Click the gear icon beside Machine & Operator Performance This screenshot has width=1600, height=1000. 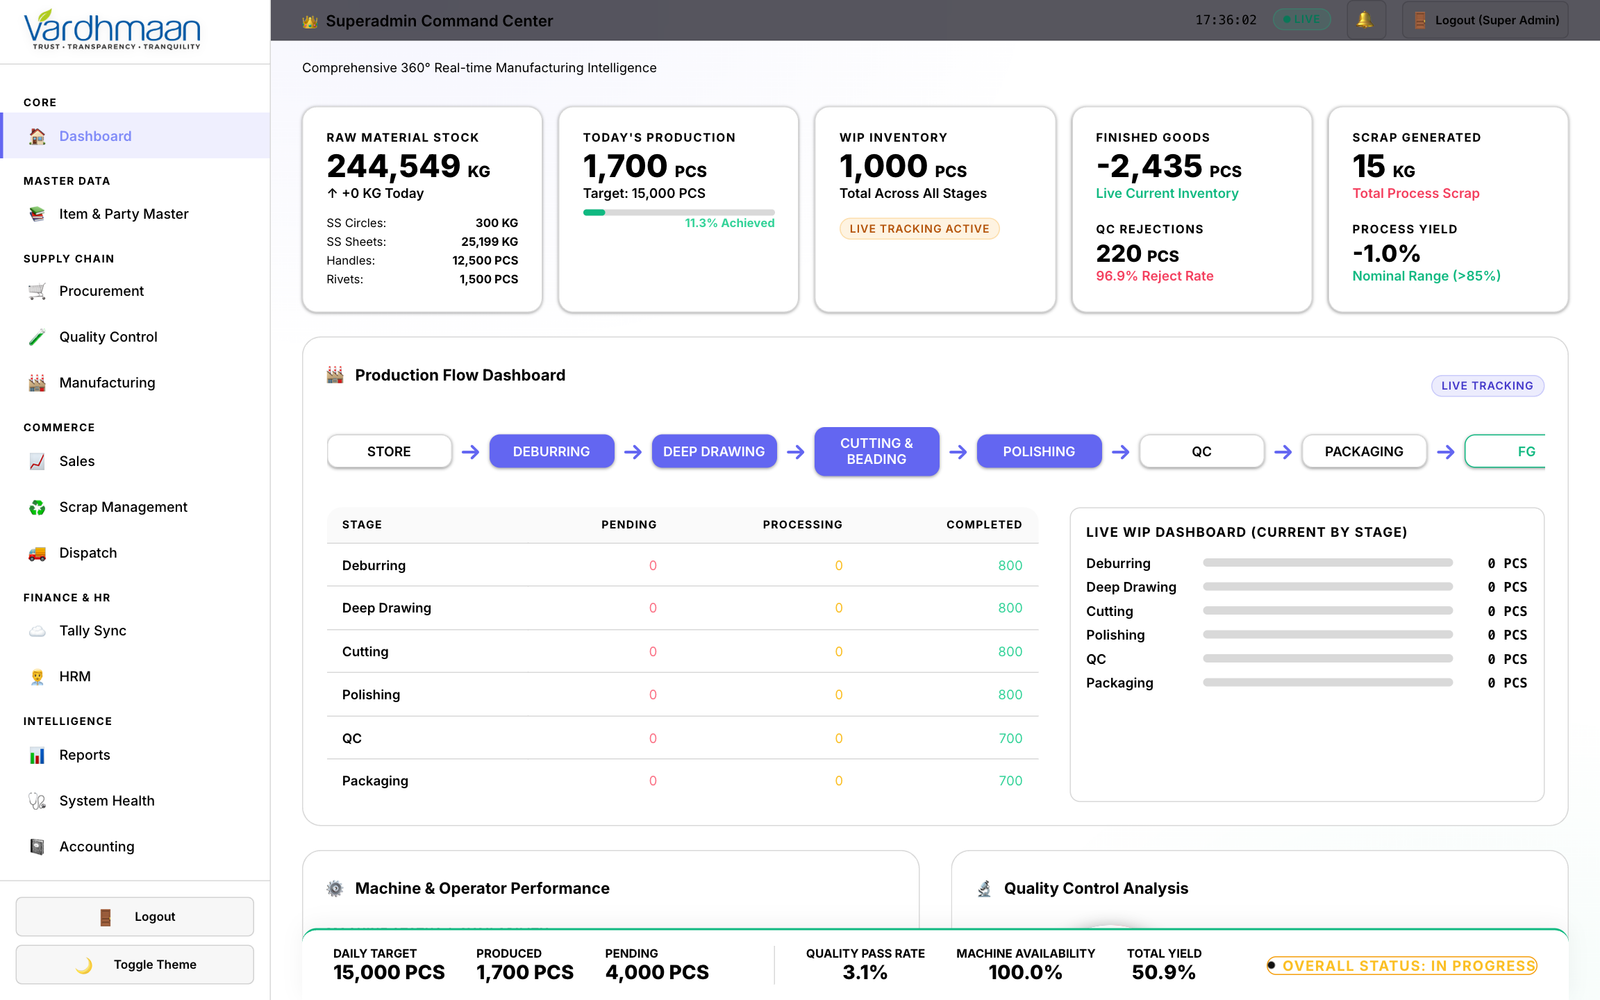pyautogui.click(x=335, y=888)
